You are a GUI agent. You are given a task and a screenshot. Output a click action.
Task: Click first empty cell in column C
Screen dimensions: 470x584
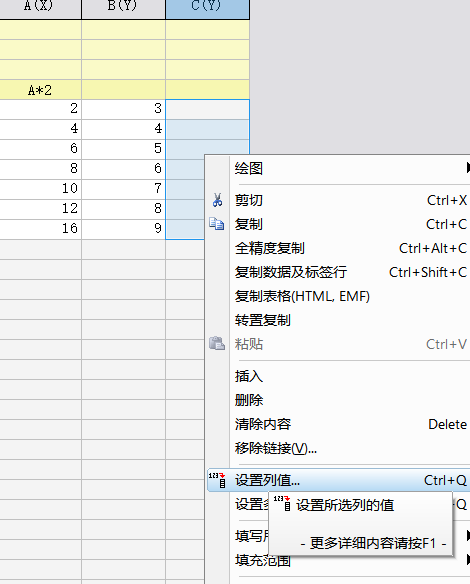[207, 110]
